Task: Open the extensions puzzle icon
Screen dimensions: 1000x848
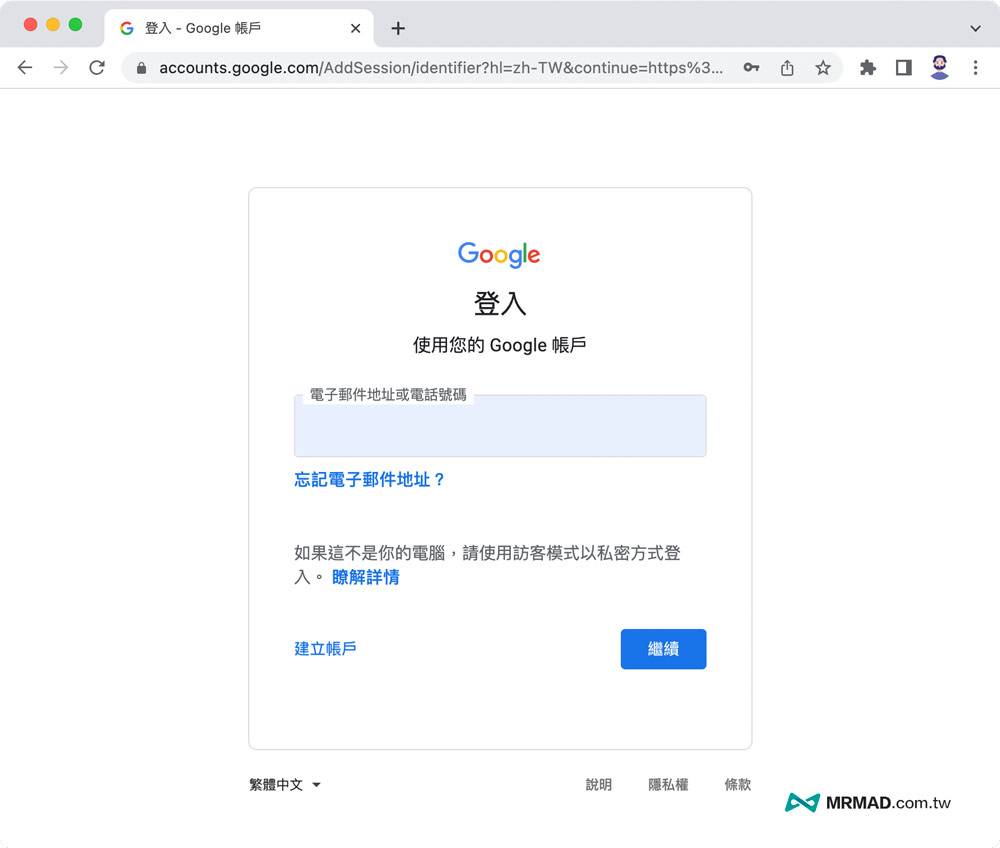Action: tap(867, 68)
